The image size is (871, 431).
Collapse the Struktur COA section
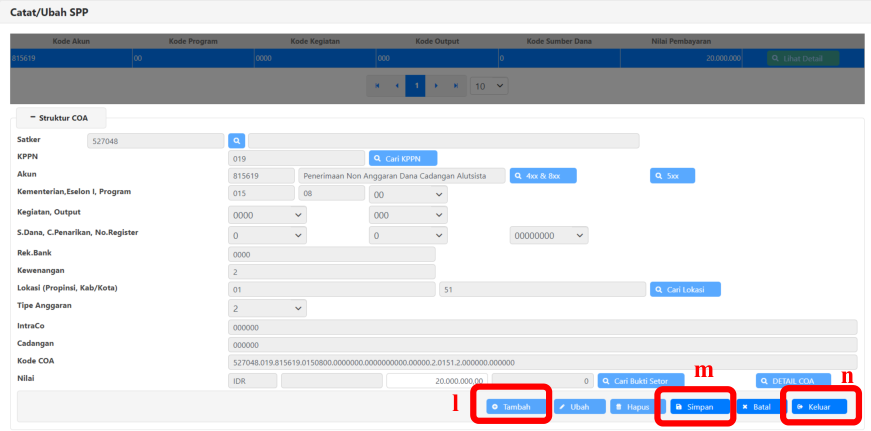[x=58, y=118]
